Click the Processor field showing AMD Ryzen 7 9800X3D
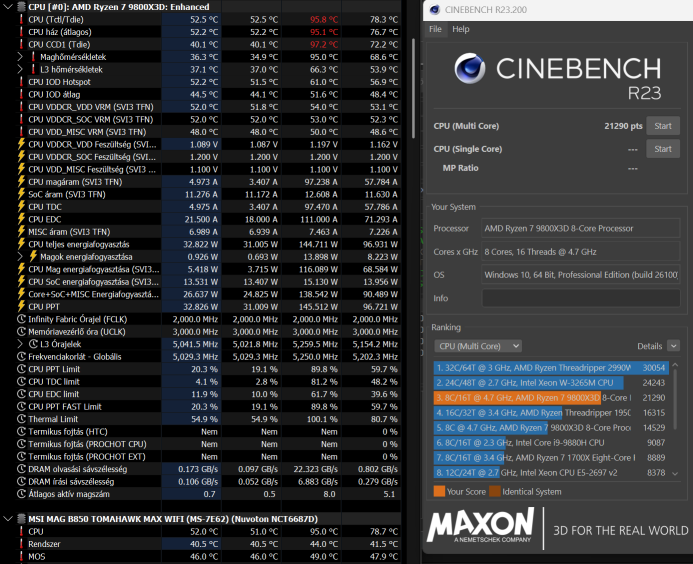The height and width of the screenshot is (564, 693). [x=580, y=229]
